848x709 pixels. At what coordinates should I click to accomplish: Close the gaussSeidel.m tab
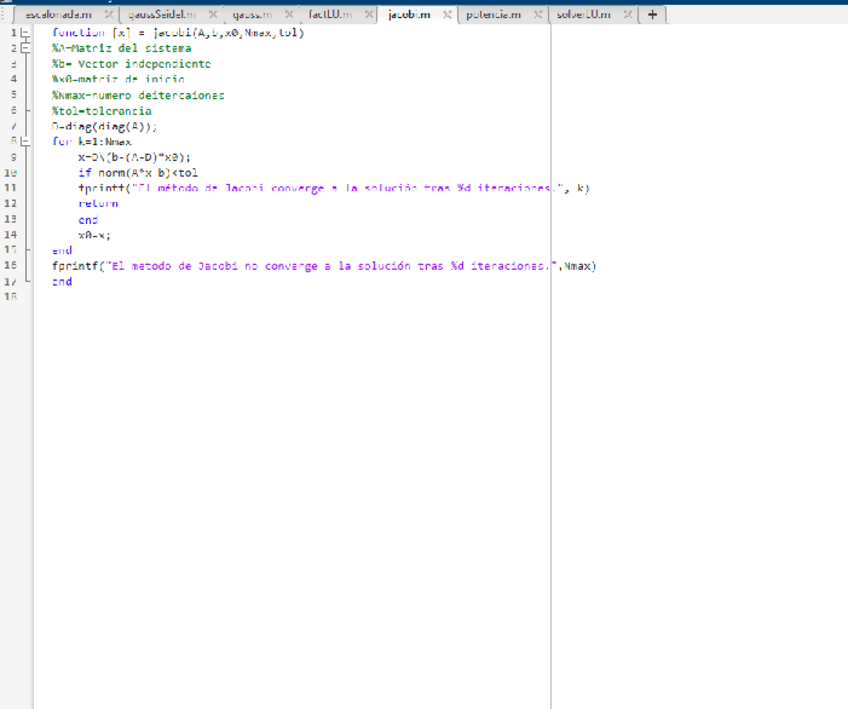pos(212,15)
